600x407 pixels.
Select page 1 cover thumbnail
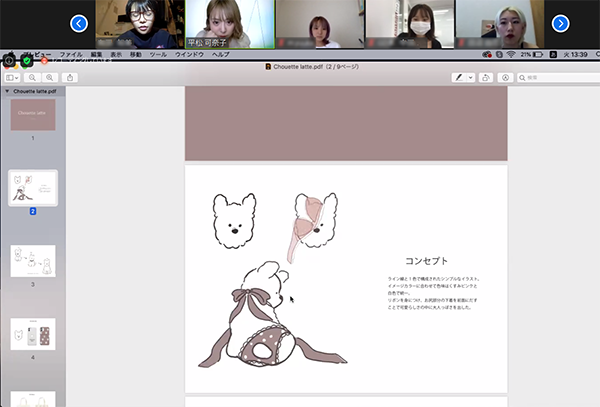coord(32,115)
